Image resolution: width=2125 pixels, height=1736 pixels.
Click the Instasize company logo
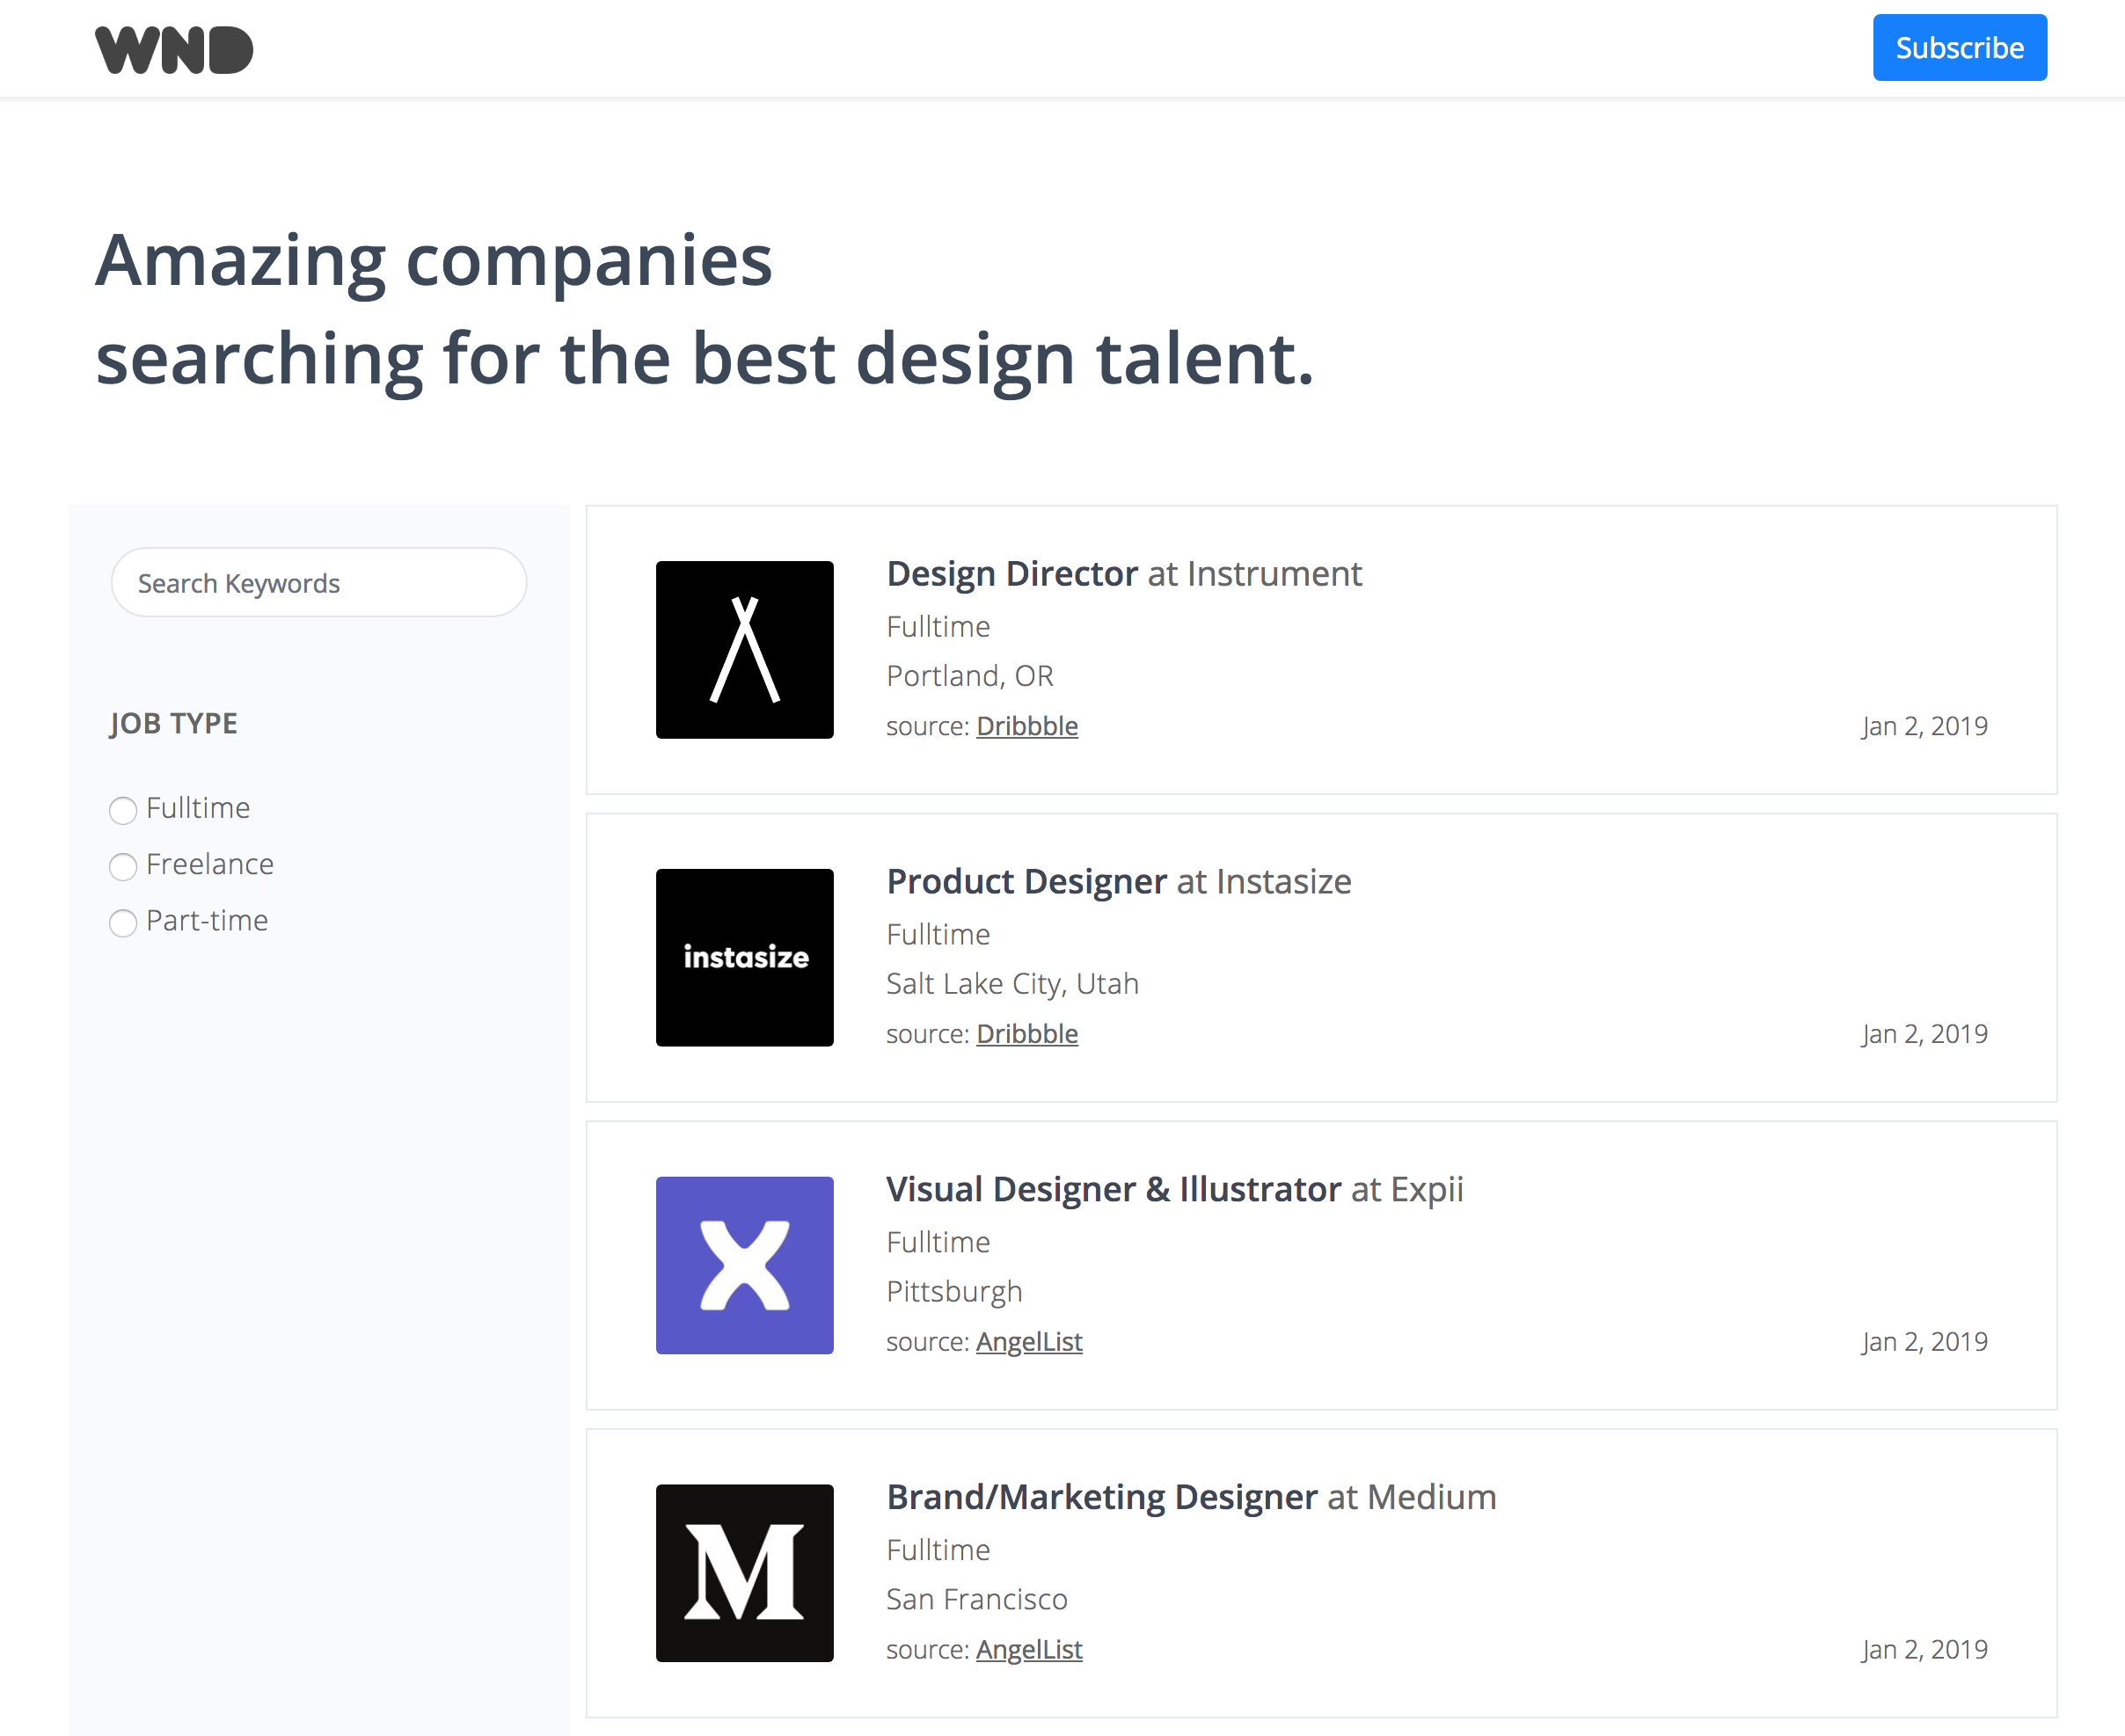(x=744, y=958)
